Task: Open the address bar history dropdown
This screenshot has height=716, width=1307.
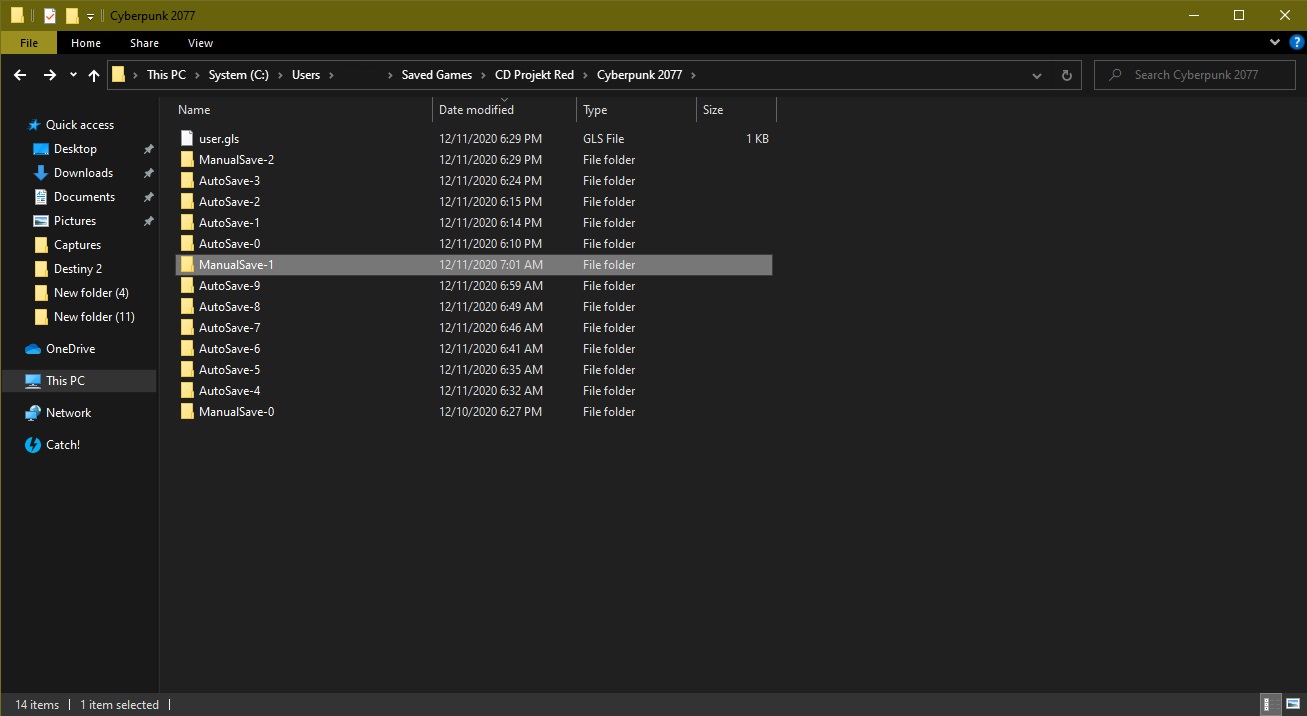Action: coord(1037,75)
